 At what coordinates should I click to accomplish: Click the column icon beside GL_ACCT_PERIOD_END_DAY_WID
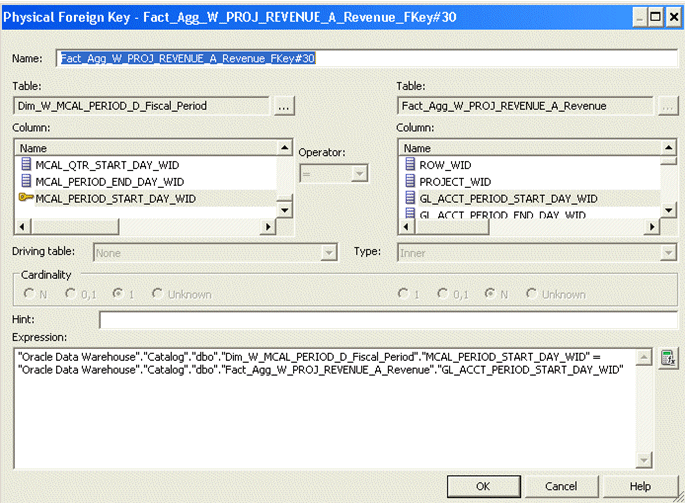(x=410, y=213)
